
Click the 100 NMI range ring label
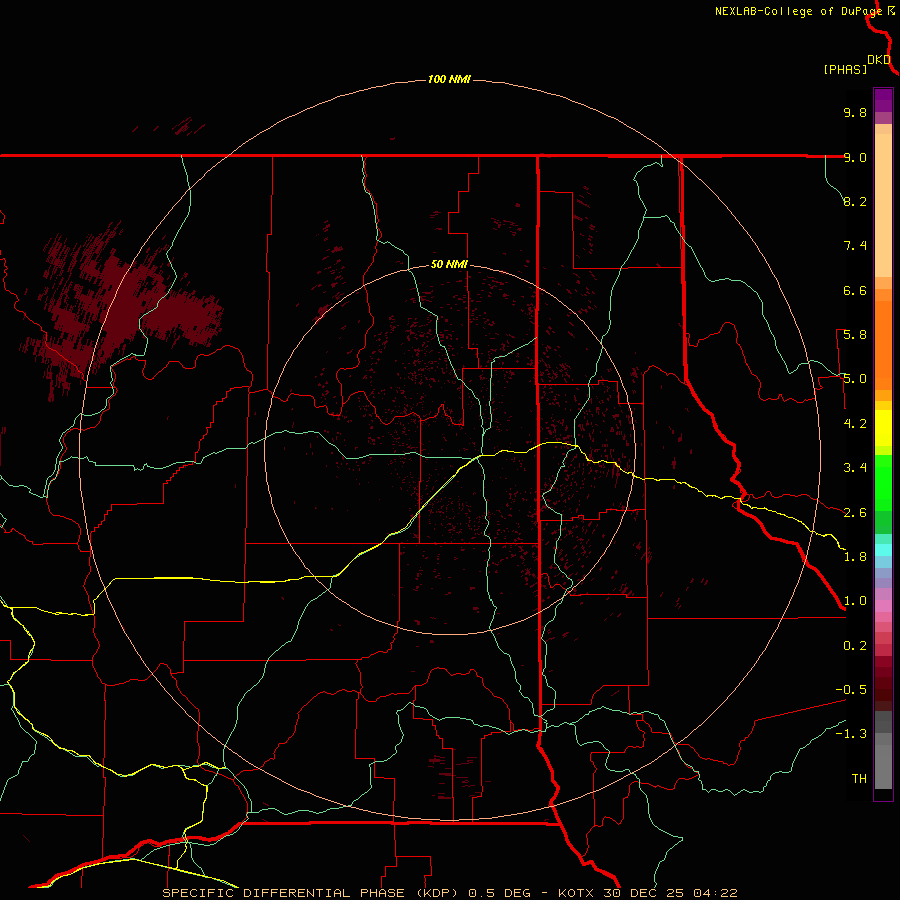coord(449,79)
